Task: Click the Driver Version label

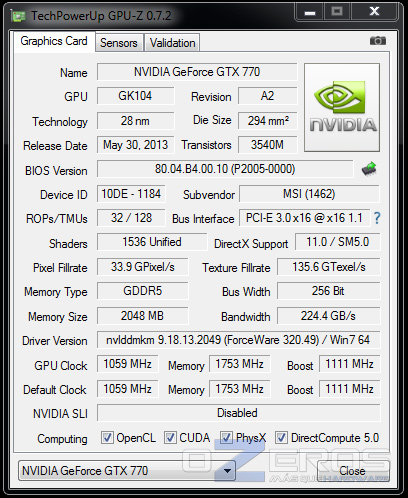Action: [x=55, y=341]
